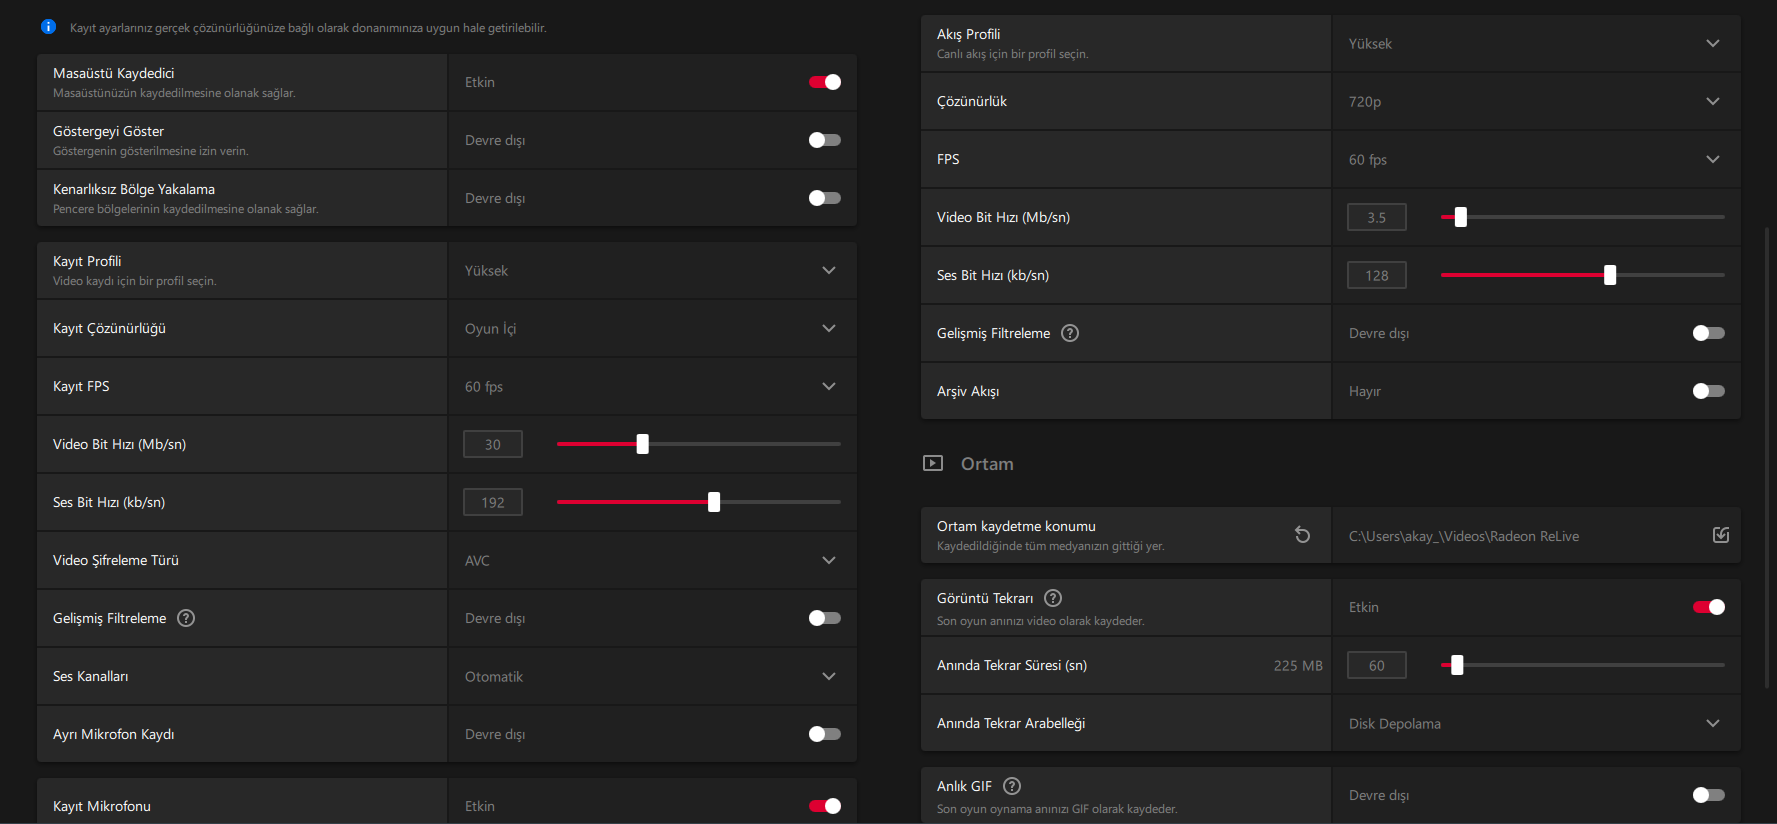Click streaming Video Bit Hızı slider handle
The width and height of the screenshot is (1777, 824).
point(1461,217)
